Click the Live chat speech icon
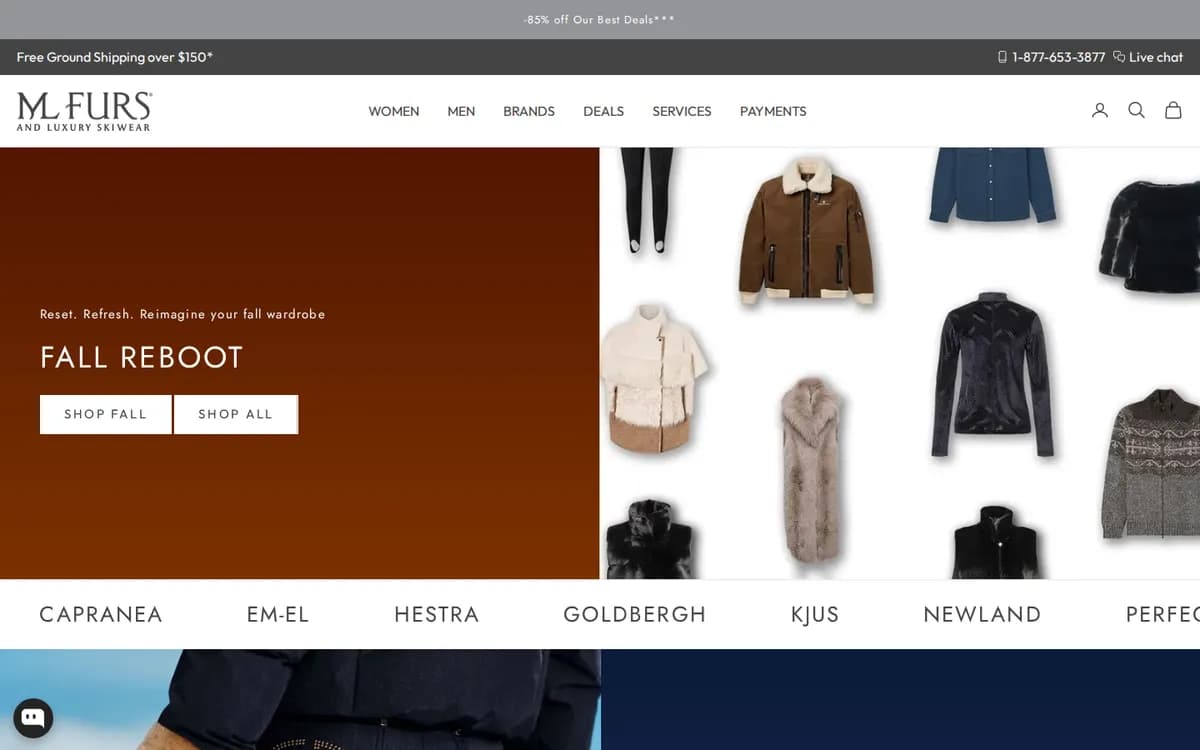Image resolution: width=1200 pixels, height=750 pixels. pos(1119,57)
